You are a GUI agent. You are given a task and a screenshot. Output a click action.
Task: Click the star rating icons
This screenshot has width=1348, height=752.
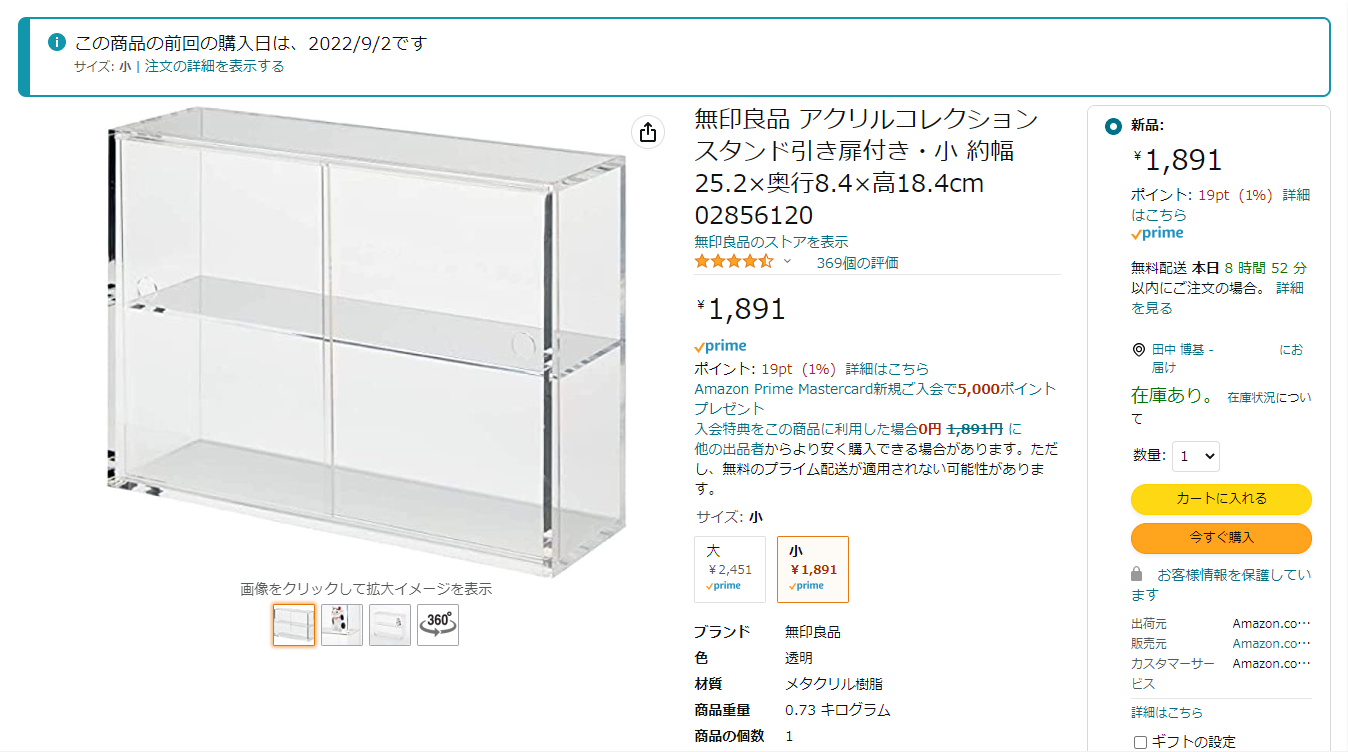[x=734, y=262]
